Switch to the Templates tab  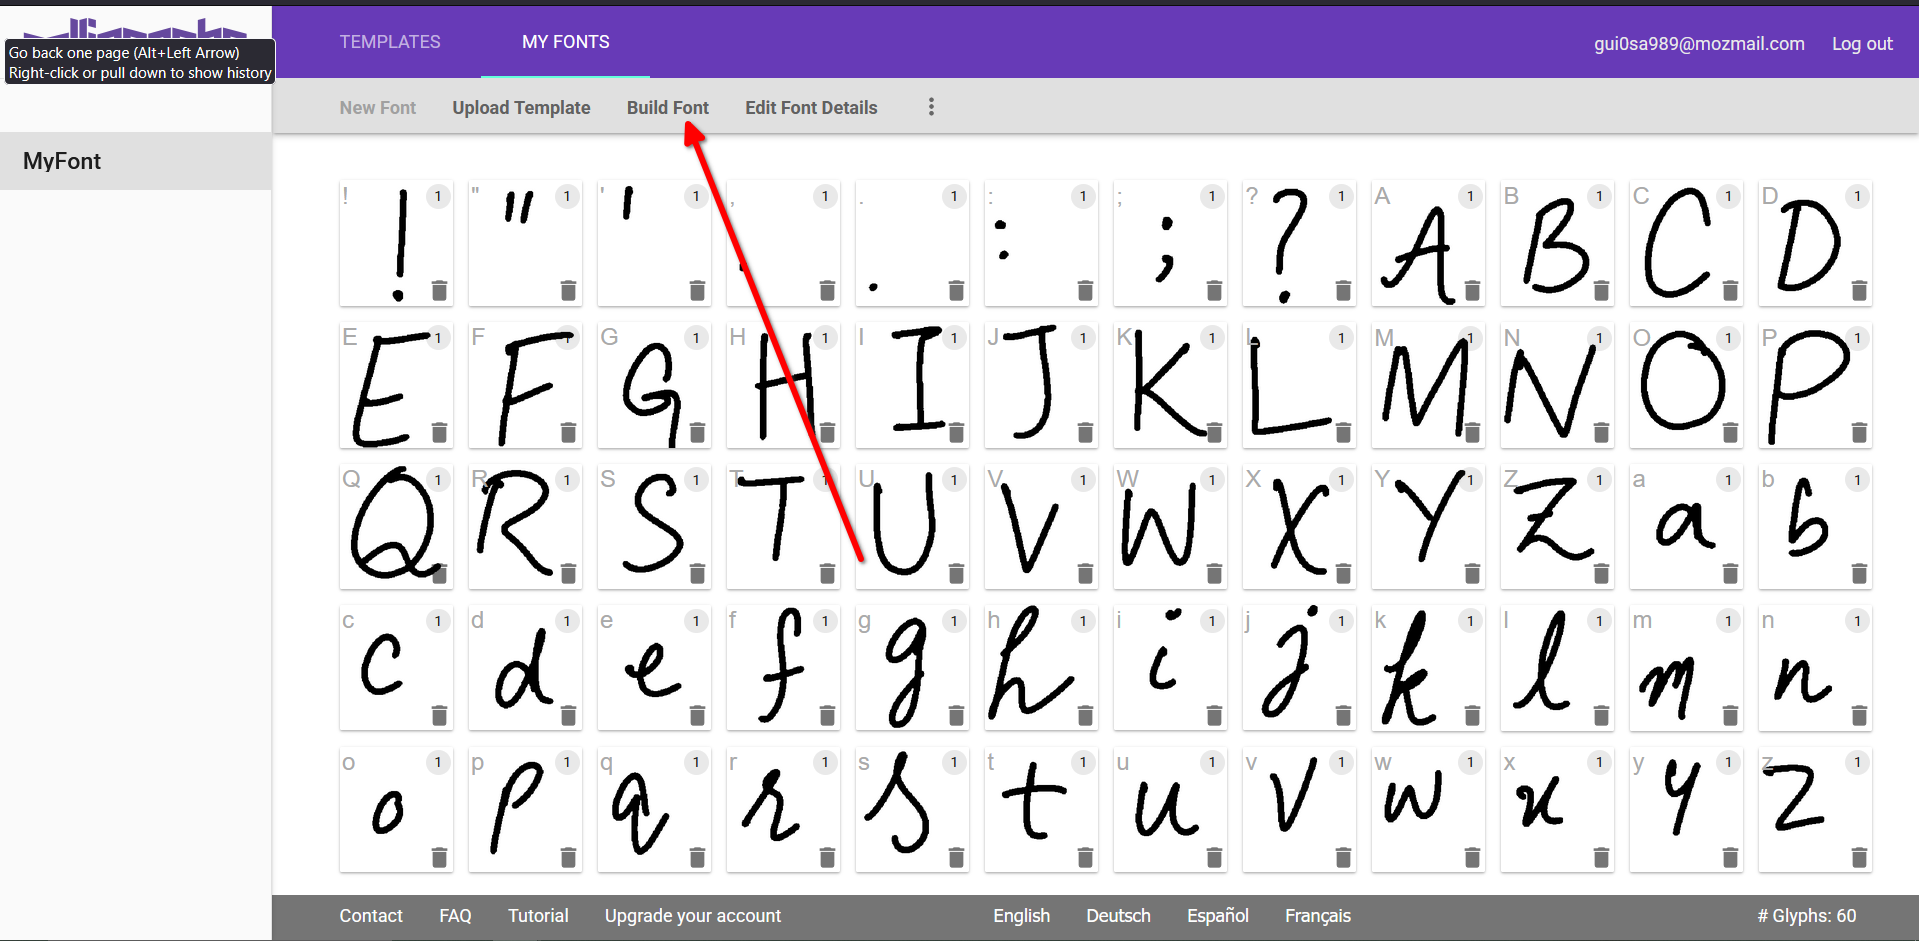(390, 42)
